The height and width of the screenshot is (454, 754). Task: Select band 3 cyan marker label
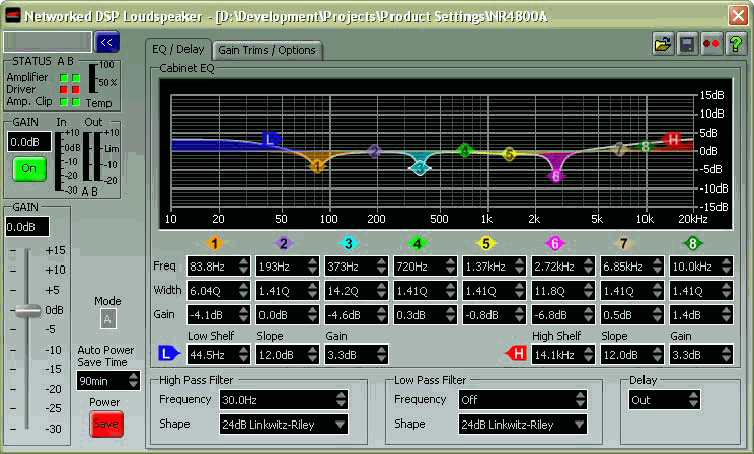[x=348, y=243]
